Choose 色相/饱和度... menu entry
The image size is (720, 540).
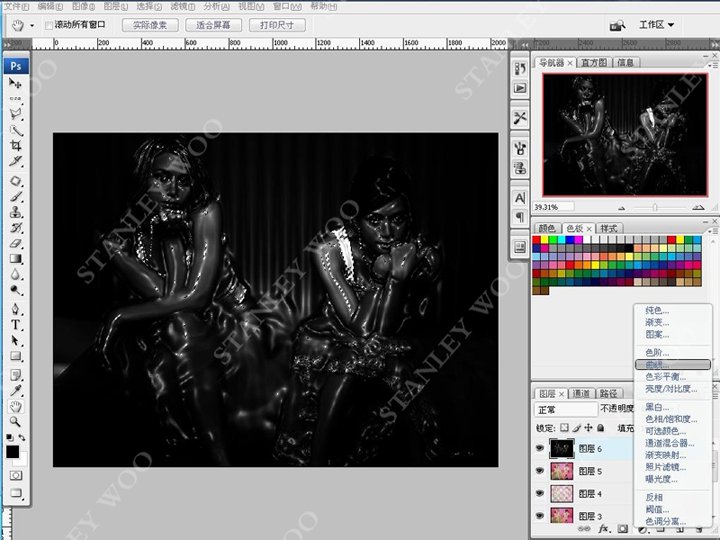(x=671, y=419)
